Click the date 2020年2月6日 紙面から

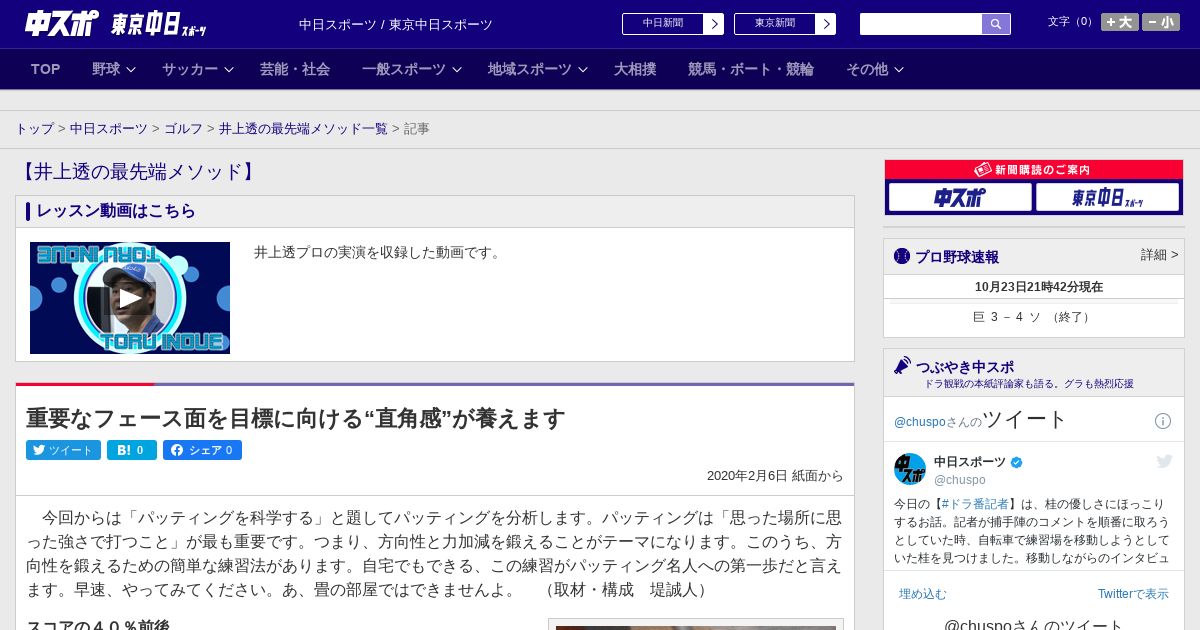(x=775, y=476)
